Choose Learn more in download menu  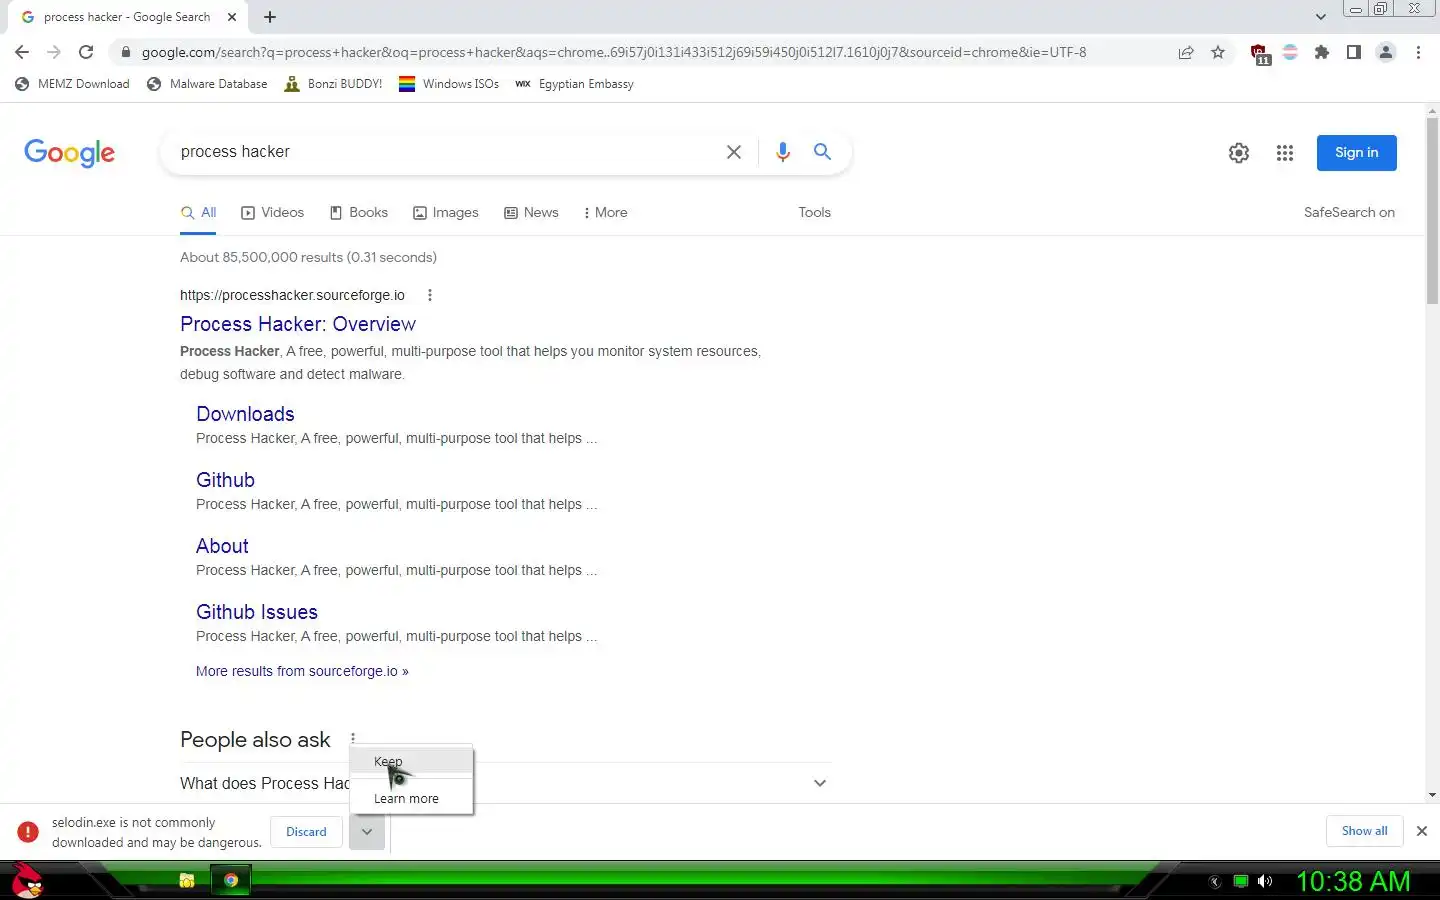point(411,798)
